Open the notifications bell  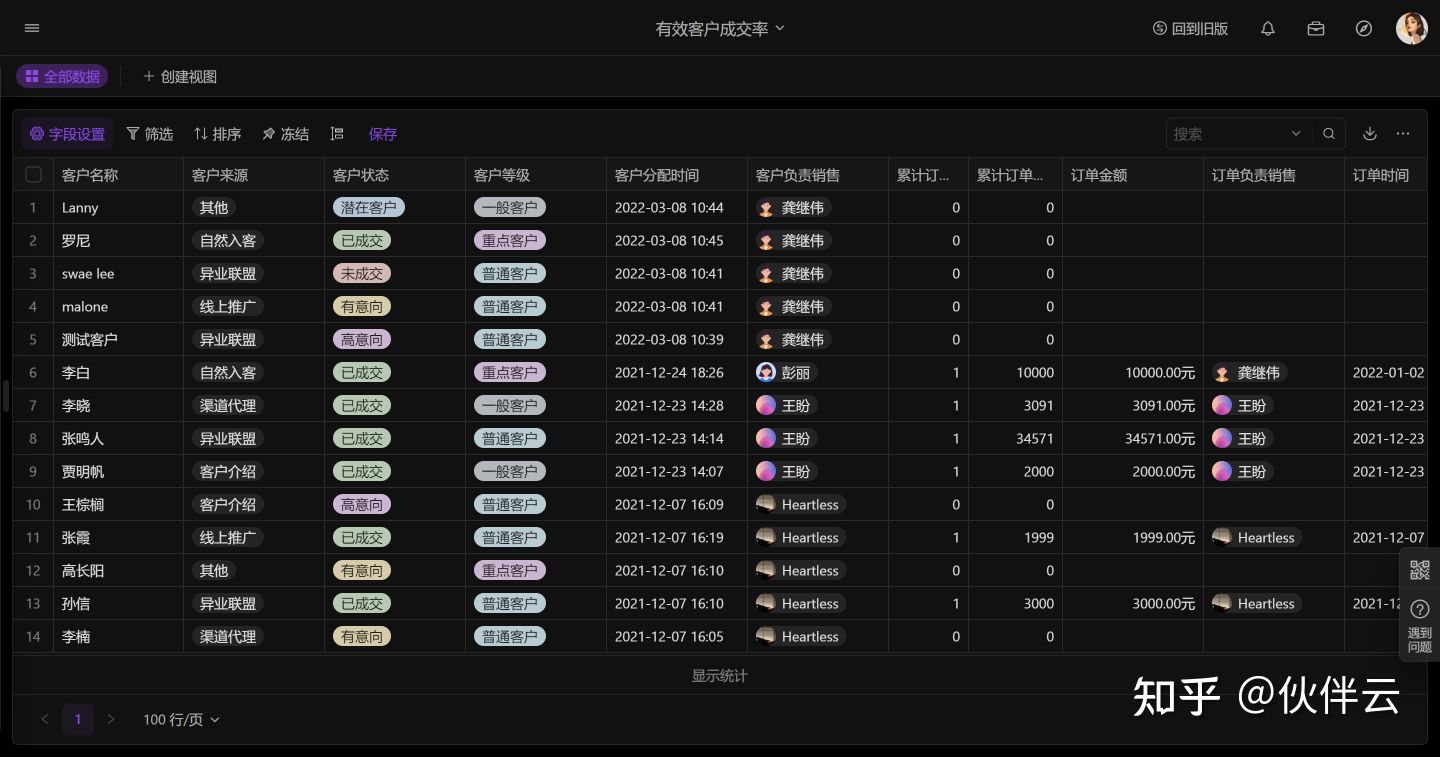[1268, 29]
